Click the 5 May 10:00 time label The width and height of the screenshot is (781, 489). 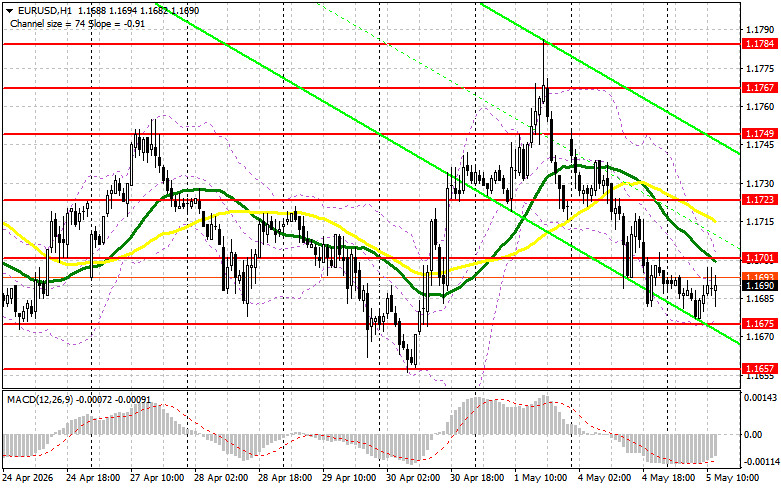click(732, 478)
